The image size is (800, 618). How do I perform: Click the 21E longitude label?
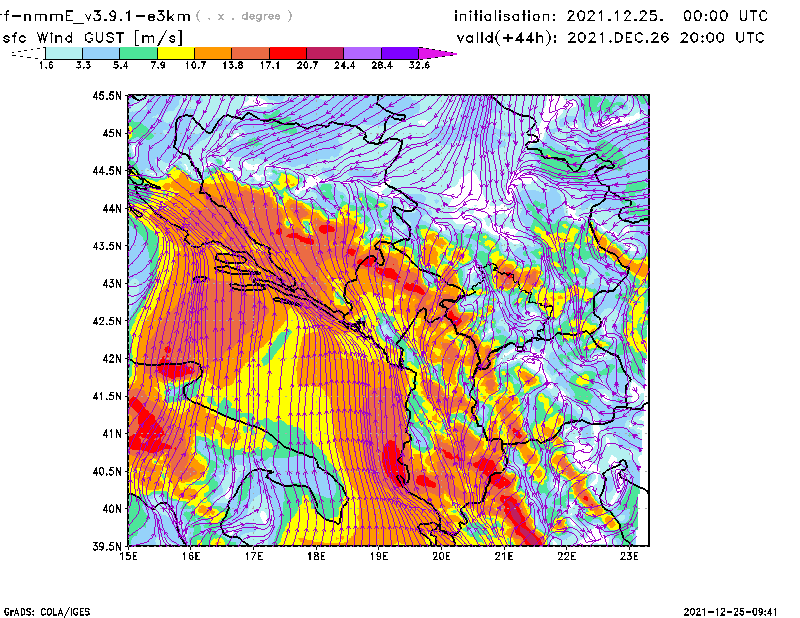(x=504, y=556)
